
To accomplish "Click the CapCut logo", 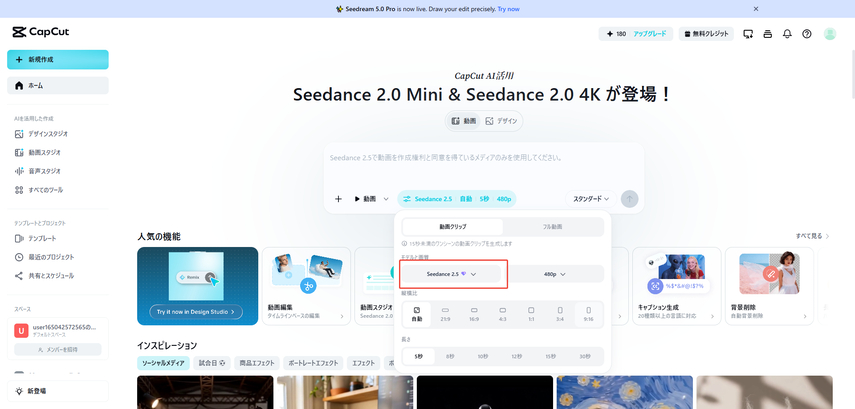I will (41, 32).
